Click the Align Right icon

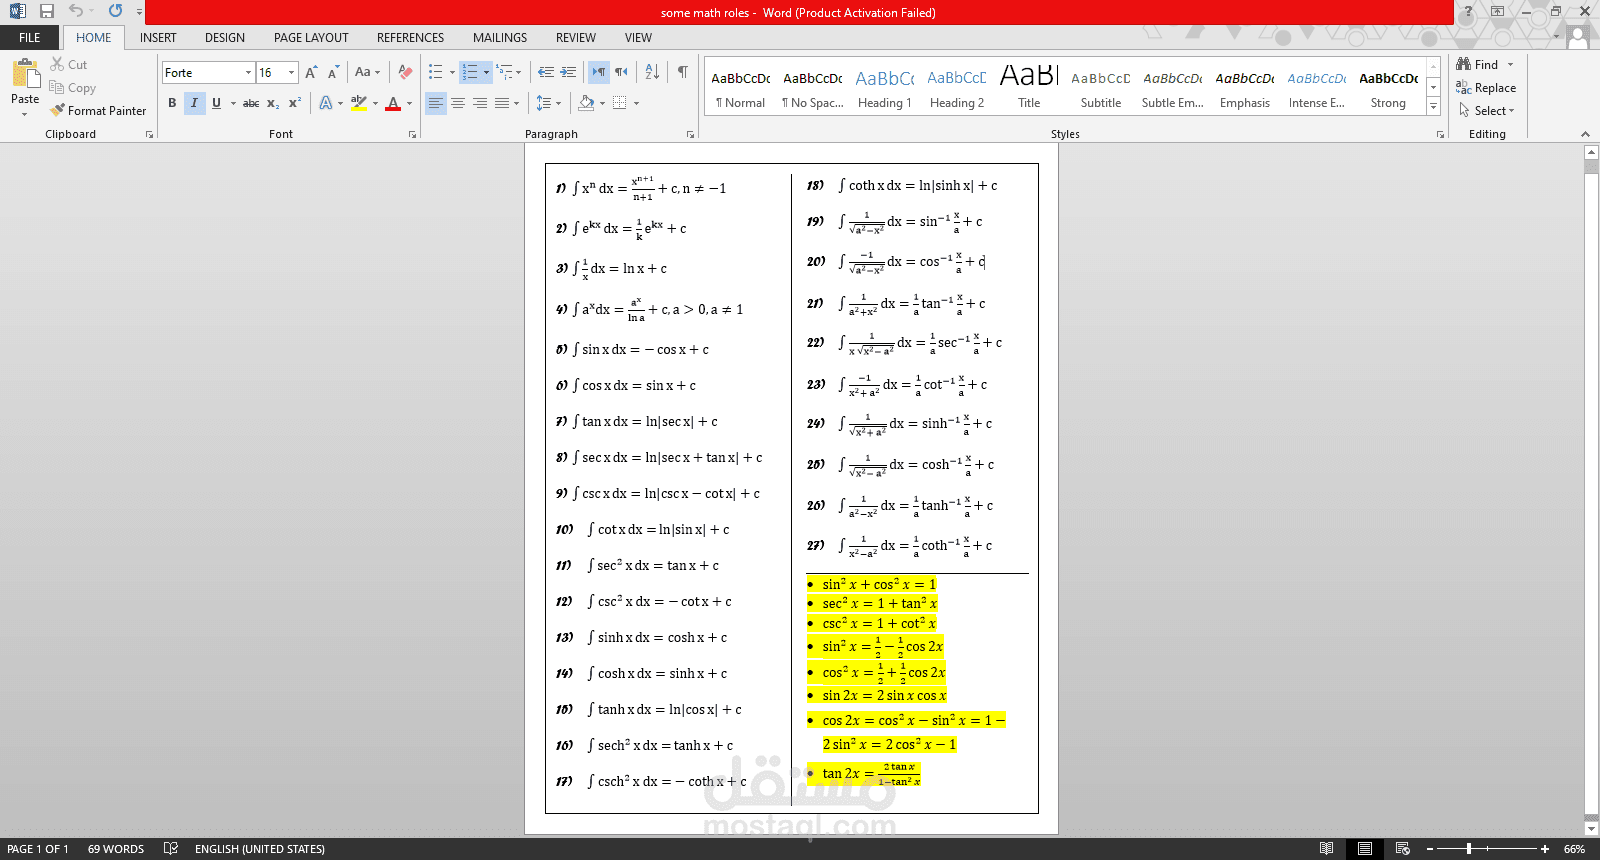(480, 103)
